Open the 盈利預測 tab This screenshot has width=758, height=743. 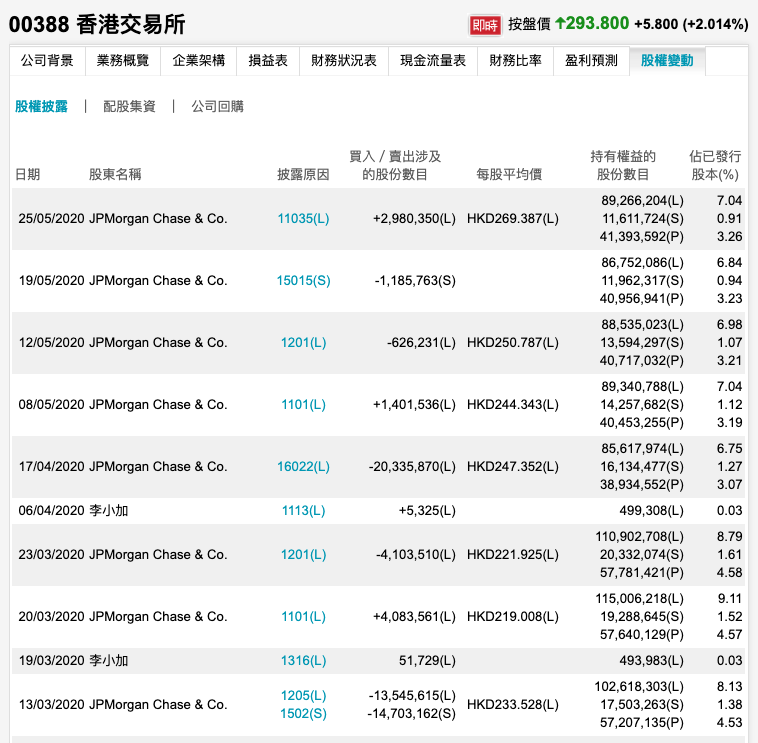point(591,60)
